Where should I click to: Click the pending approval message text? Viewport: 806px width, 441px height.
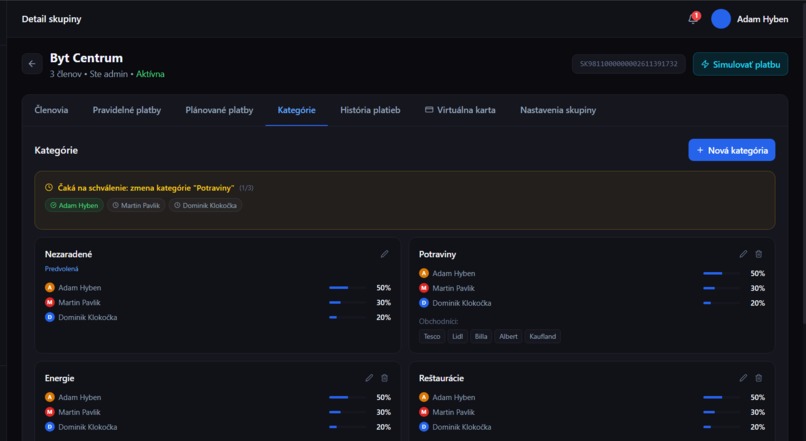tap(145, 188)
